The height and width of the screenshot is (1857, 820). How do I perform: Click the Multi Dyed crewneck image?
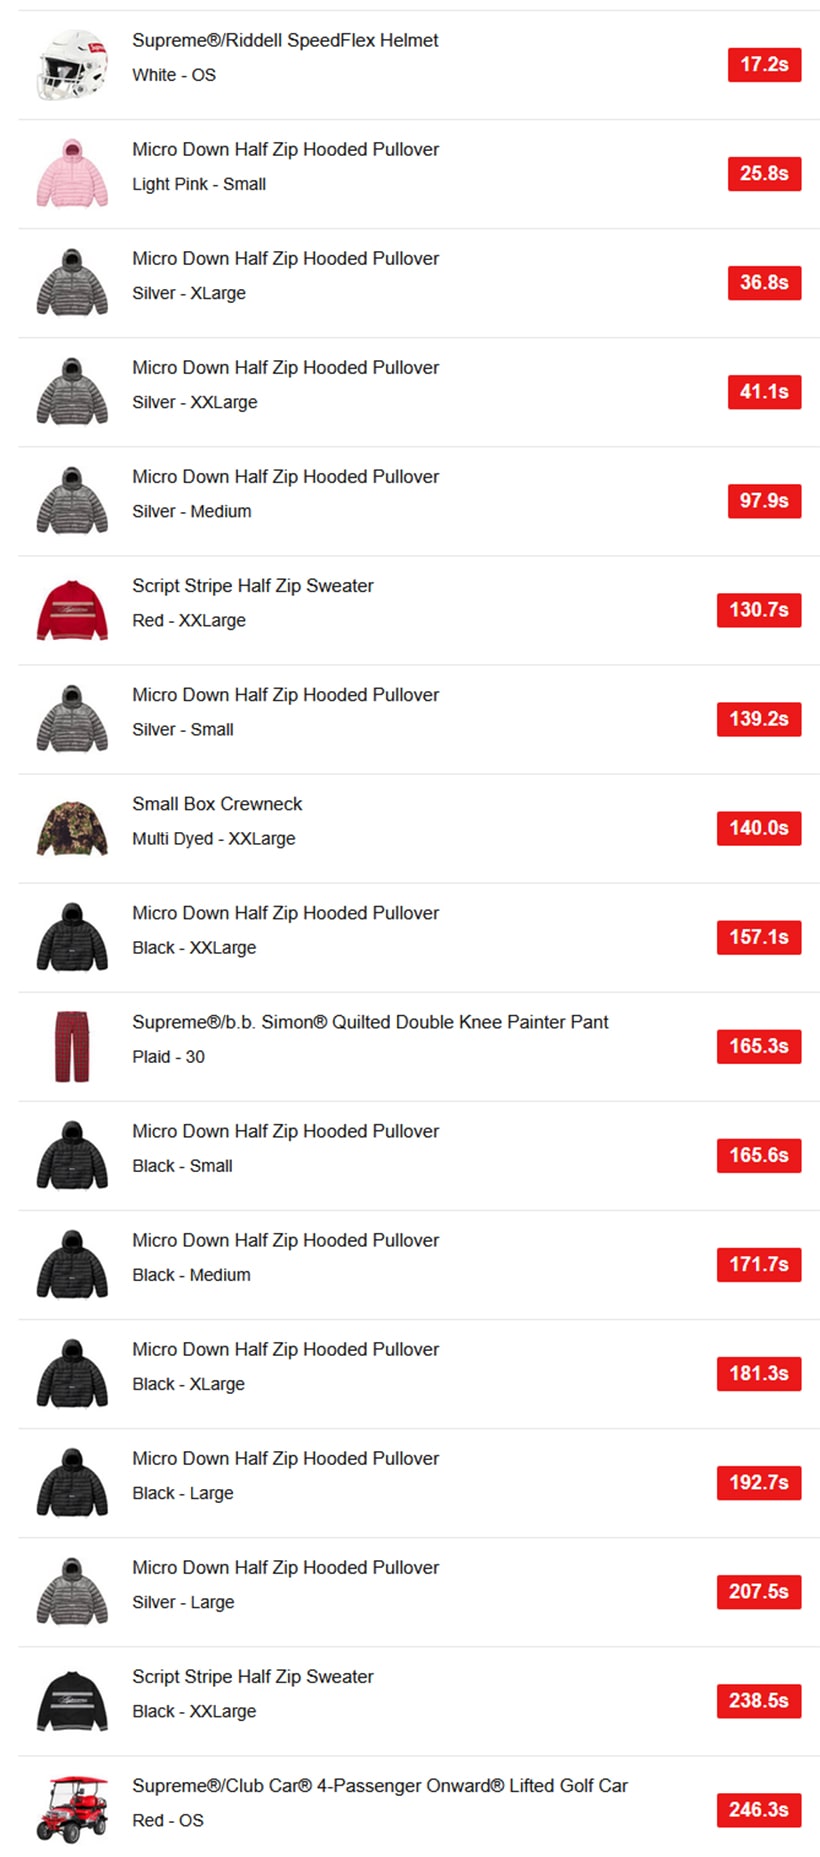click(x=72, y=828)
